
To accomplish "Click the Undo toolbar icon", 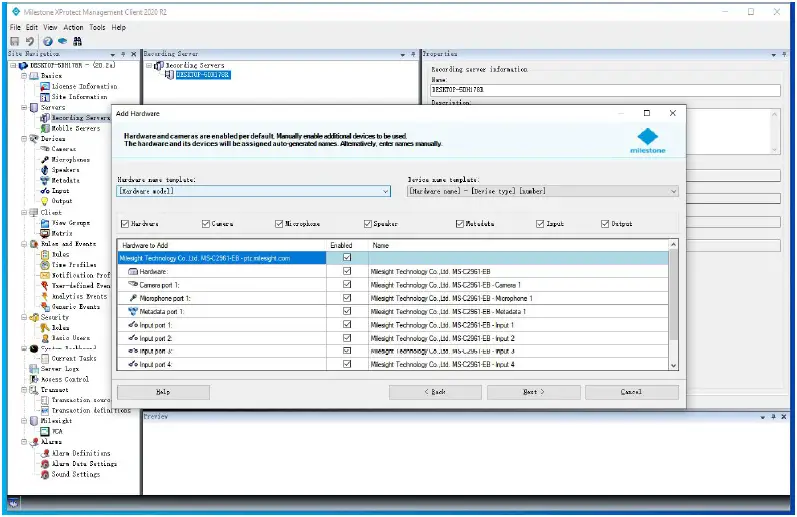I will click(30, 41).
